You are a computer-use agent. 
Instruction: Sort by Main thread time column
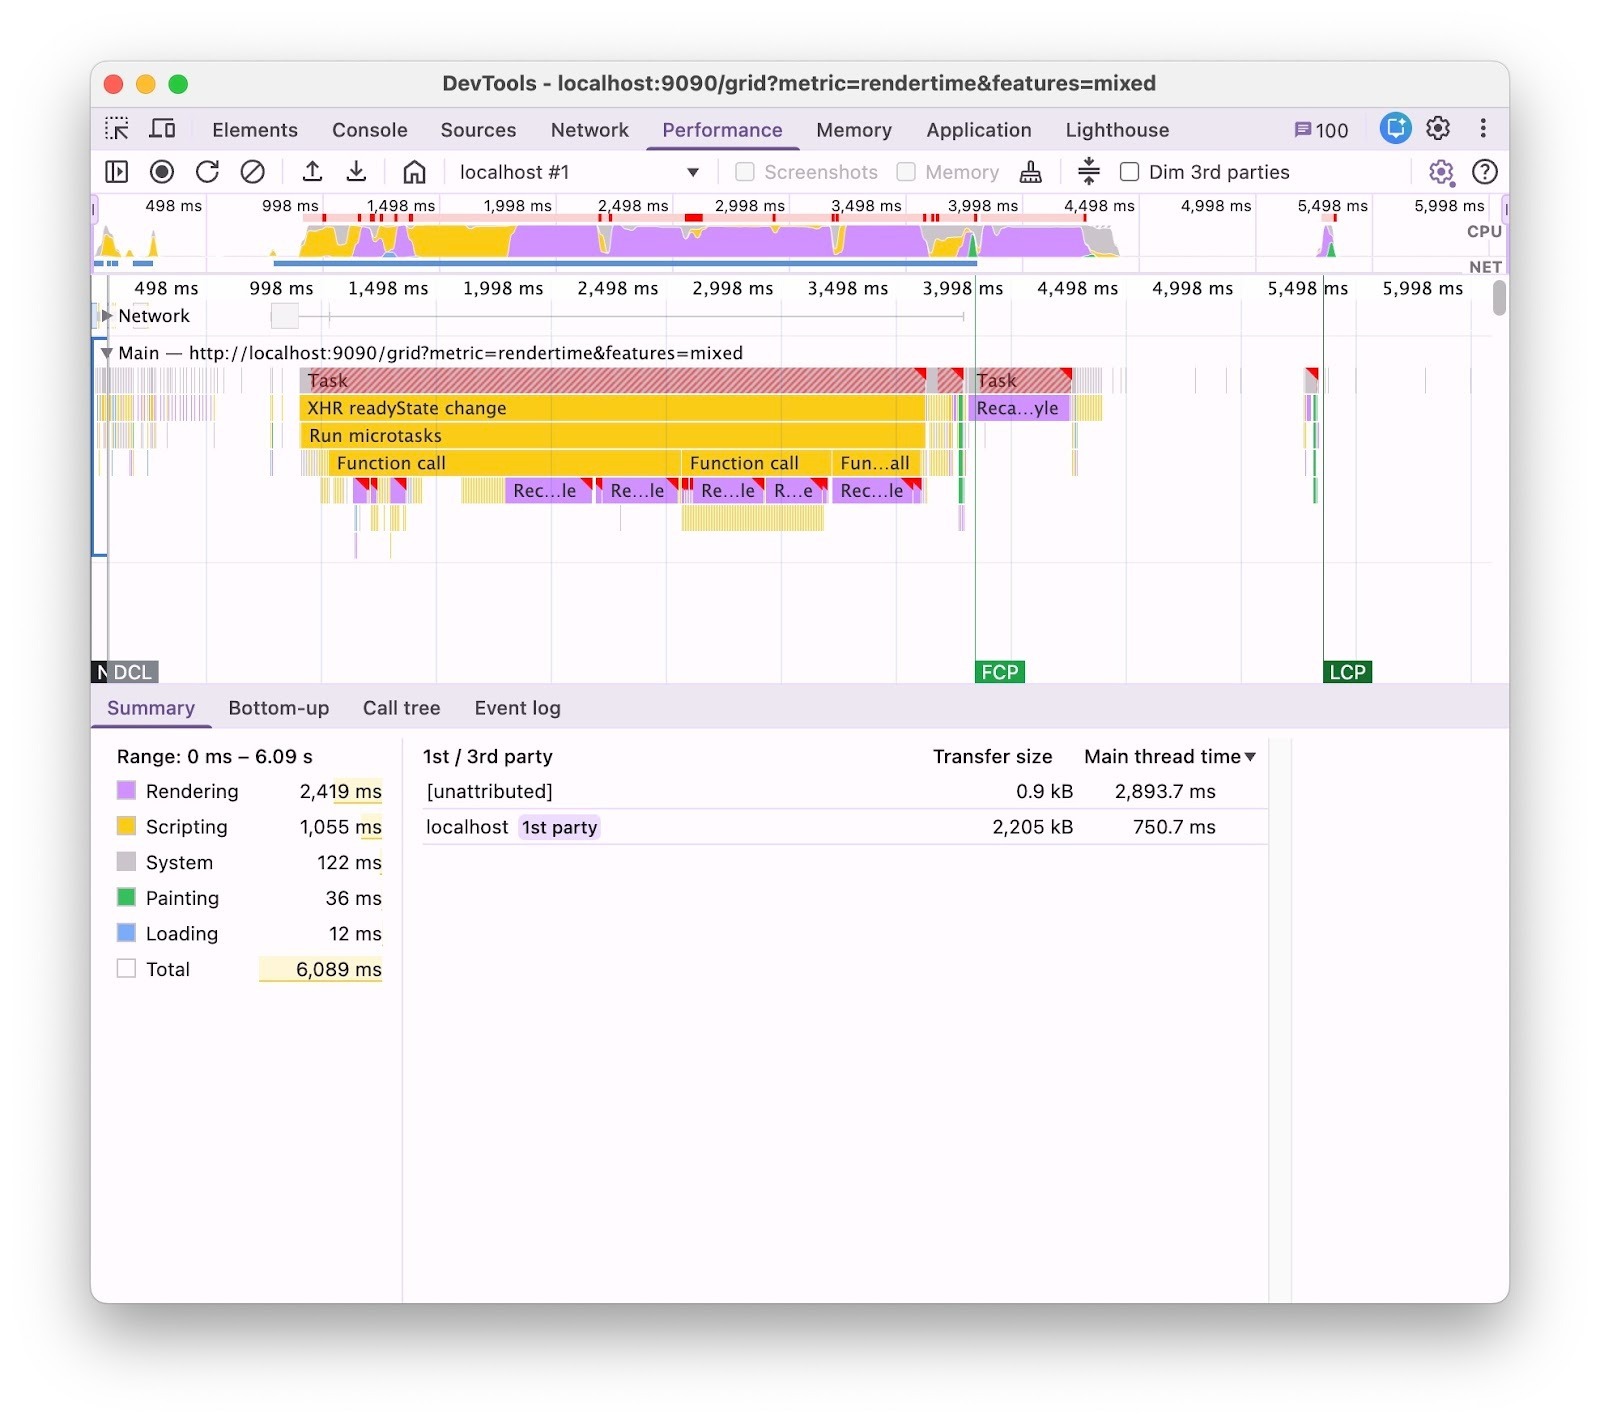tap(1169, 757)
